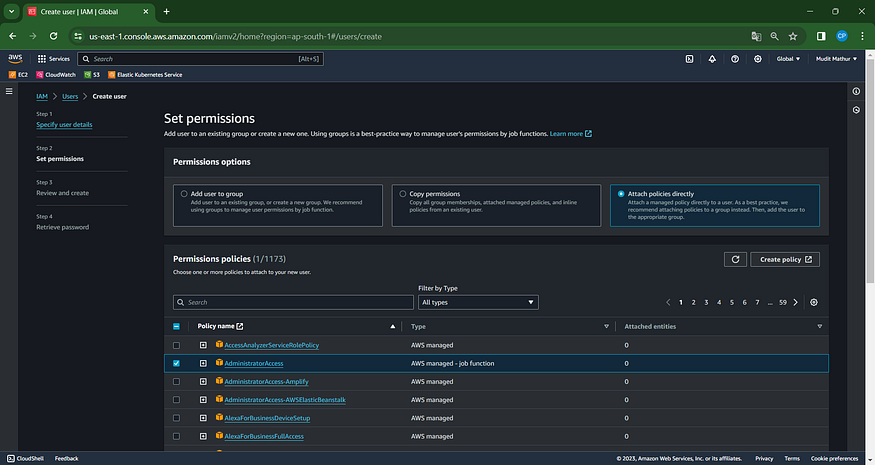Uncheck the AdministratorAccess checkbox

pos(176,363)
